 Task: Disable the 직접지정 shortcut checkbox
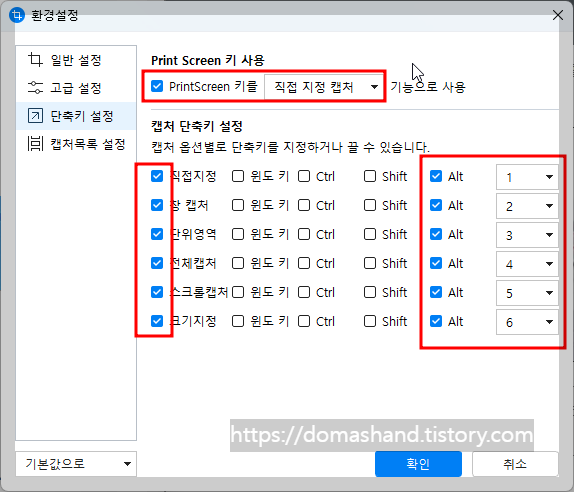[x=157, y=176]
